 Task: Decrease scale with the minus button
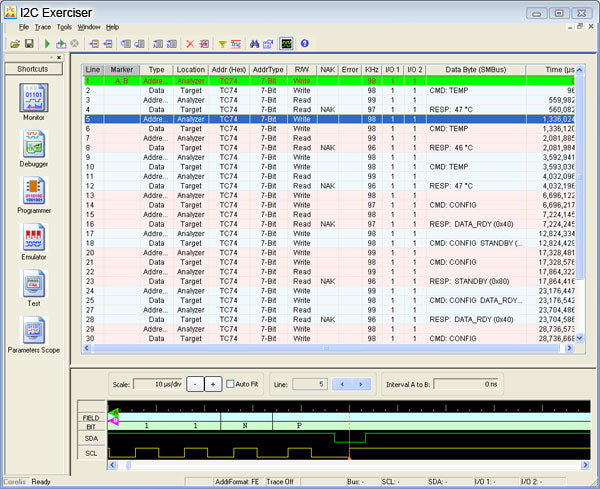(195, 384)
